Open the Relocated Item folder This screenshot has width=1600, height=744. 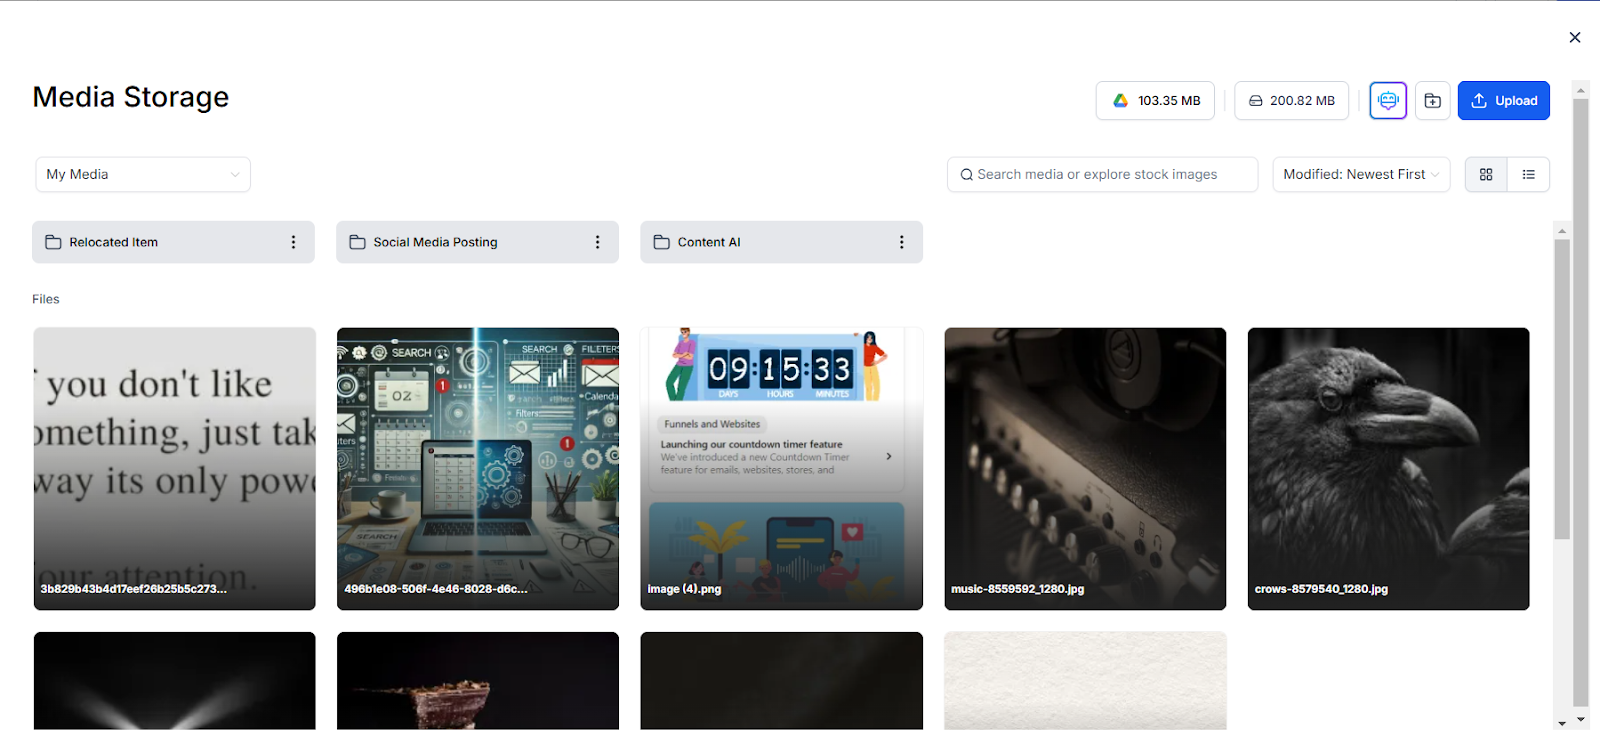coord(173,242)
